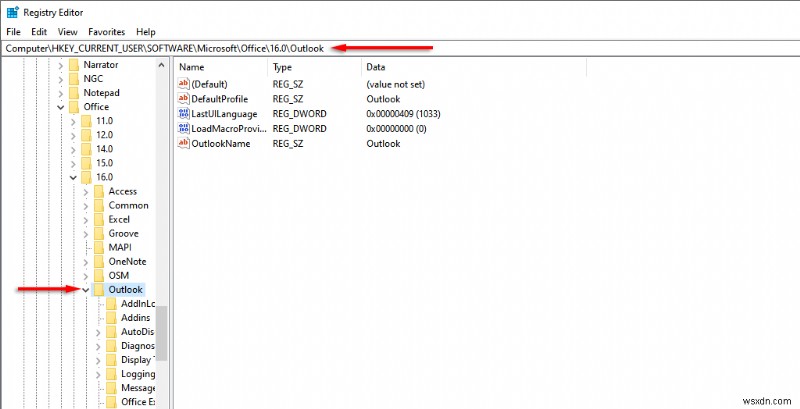Expand the Diagnos subkey
The width and height of the screenshot is (800, 409).
click(98, 346)
